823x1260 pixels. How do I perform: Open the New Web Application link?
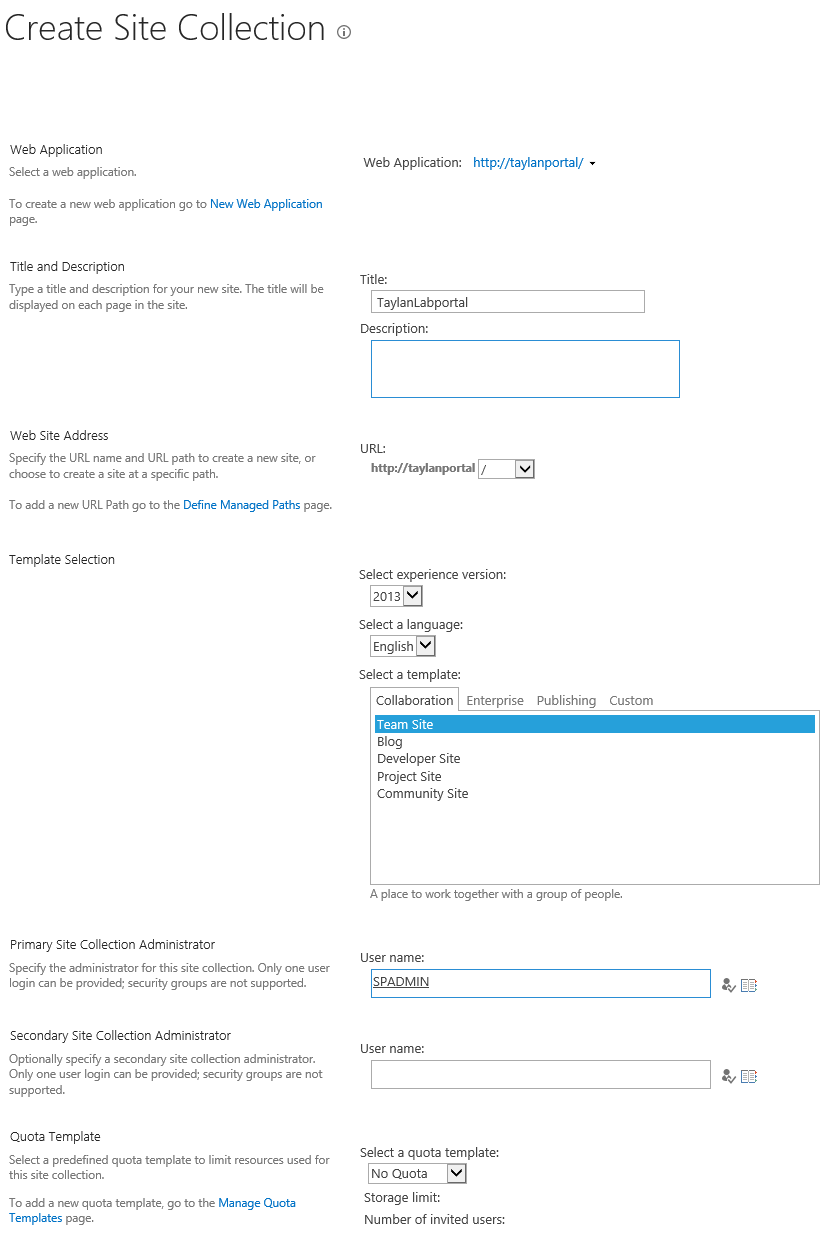(x=266, y=204)
